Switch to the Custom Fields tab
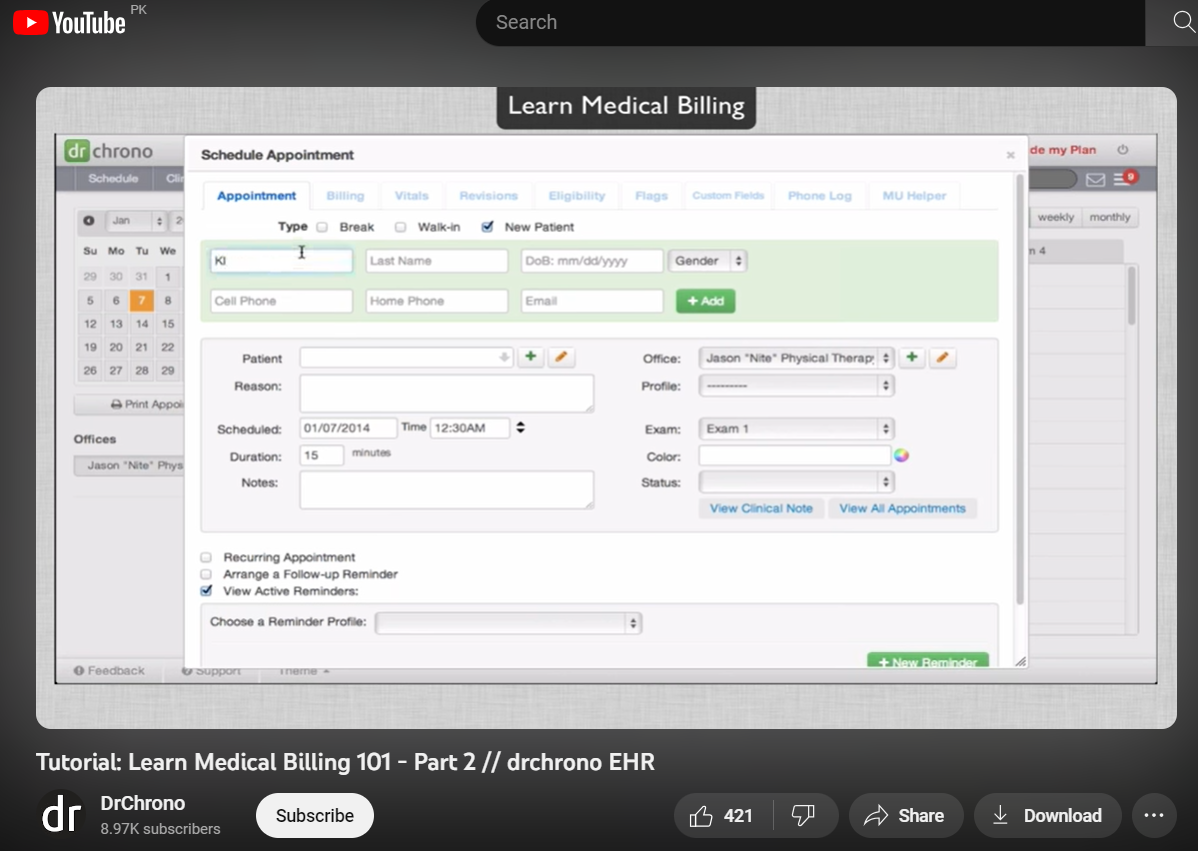Image resolution: width=1198 pixels, height=851 pixels. tap(728, 196)
